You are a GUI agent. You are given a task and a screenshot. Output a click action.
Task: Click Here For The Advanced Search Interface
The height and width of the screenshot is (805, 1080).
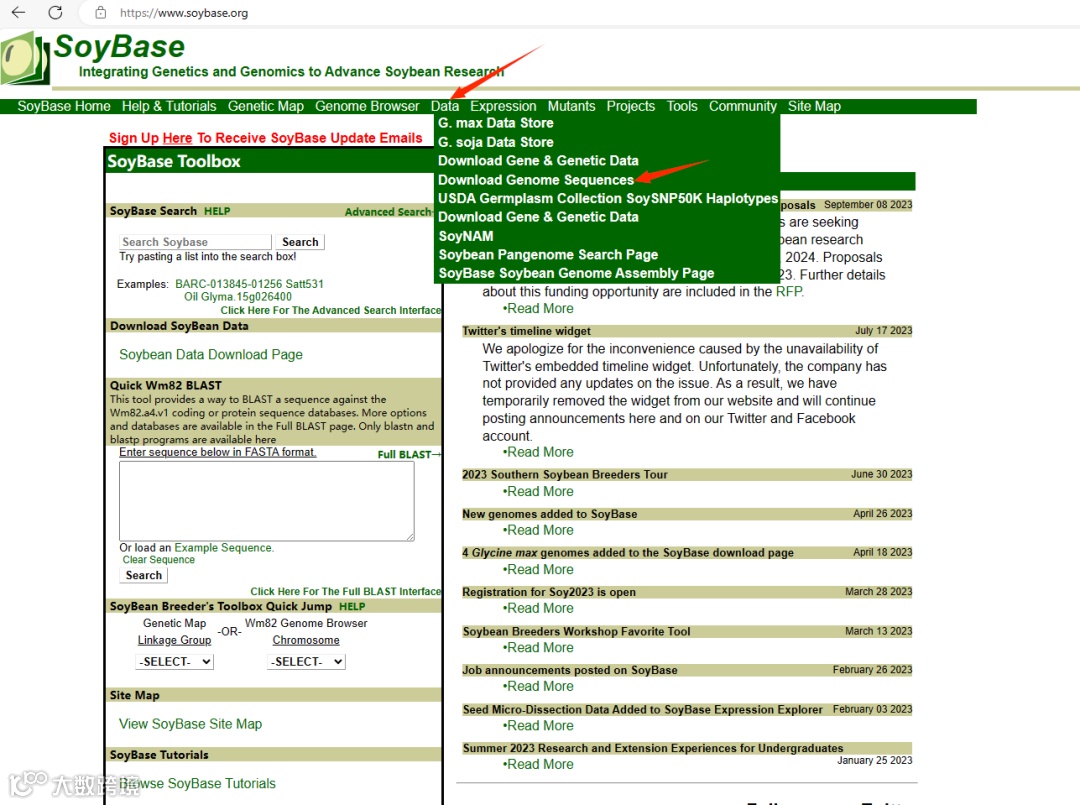(x=331, y=311)
